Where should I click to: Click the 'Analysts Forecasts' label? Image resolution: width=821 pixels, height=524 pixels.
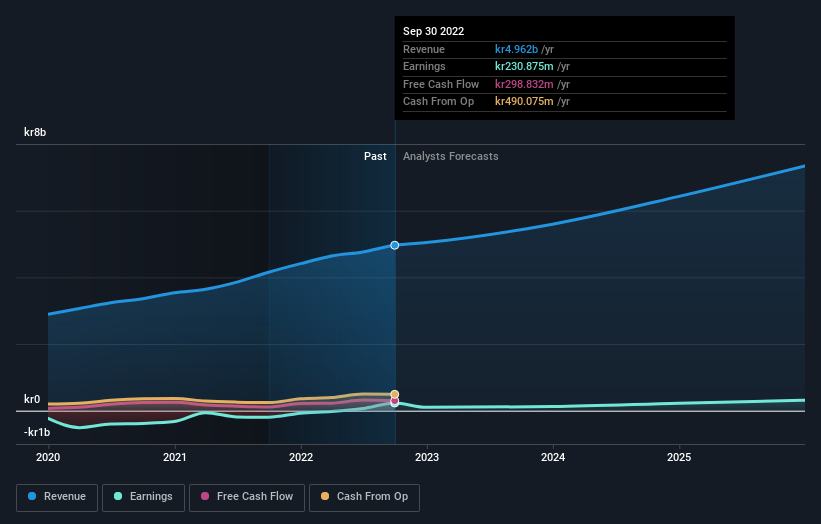451,156
